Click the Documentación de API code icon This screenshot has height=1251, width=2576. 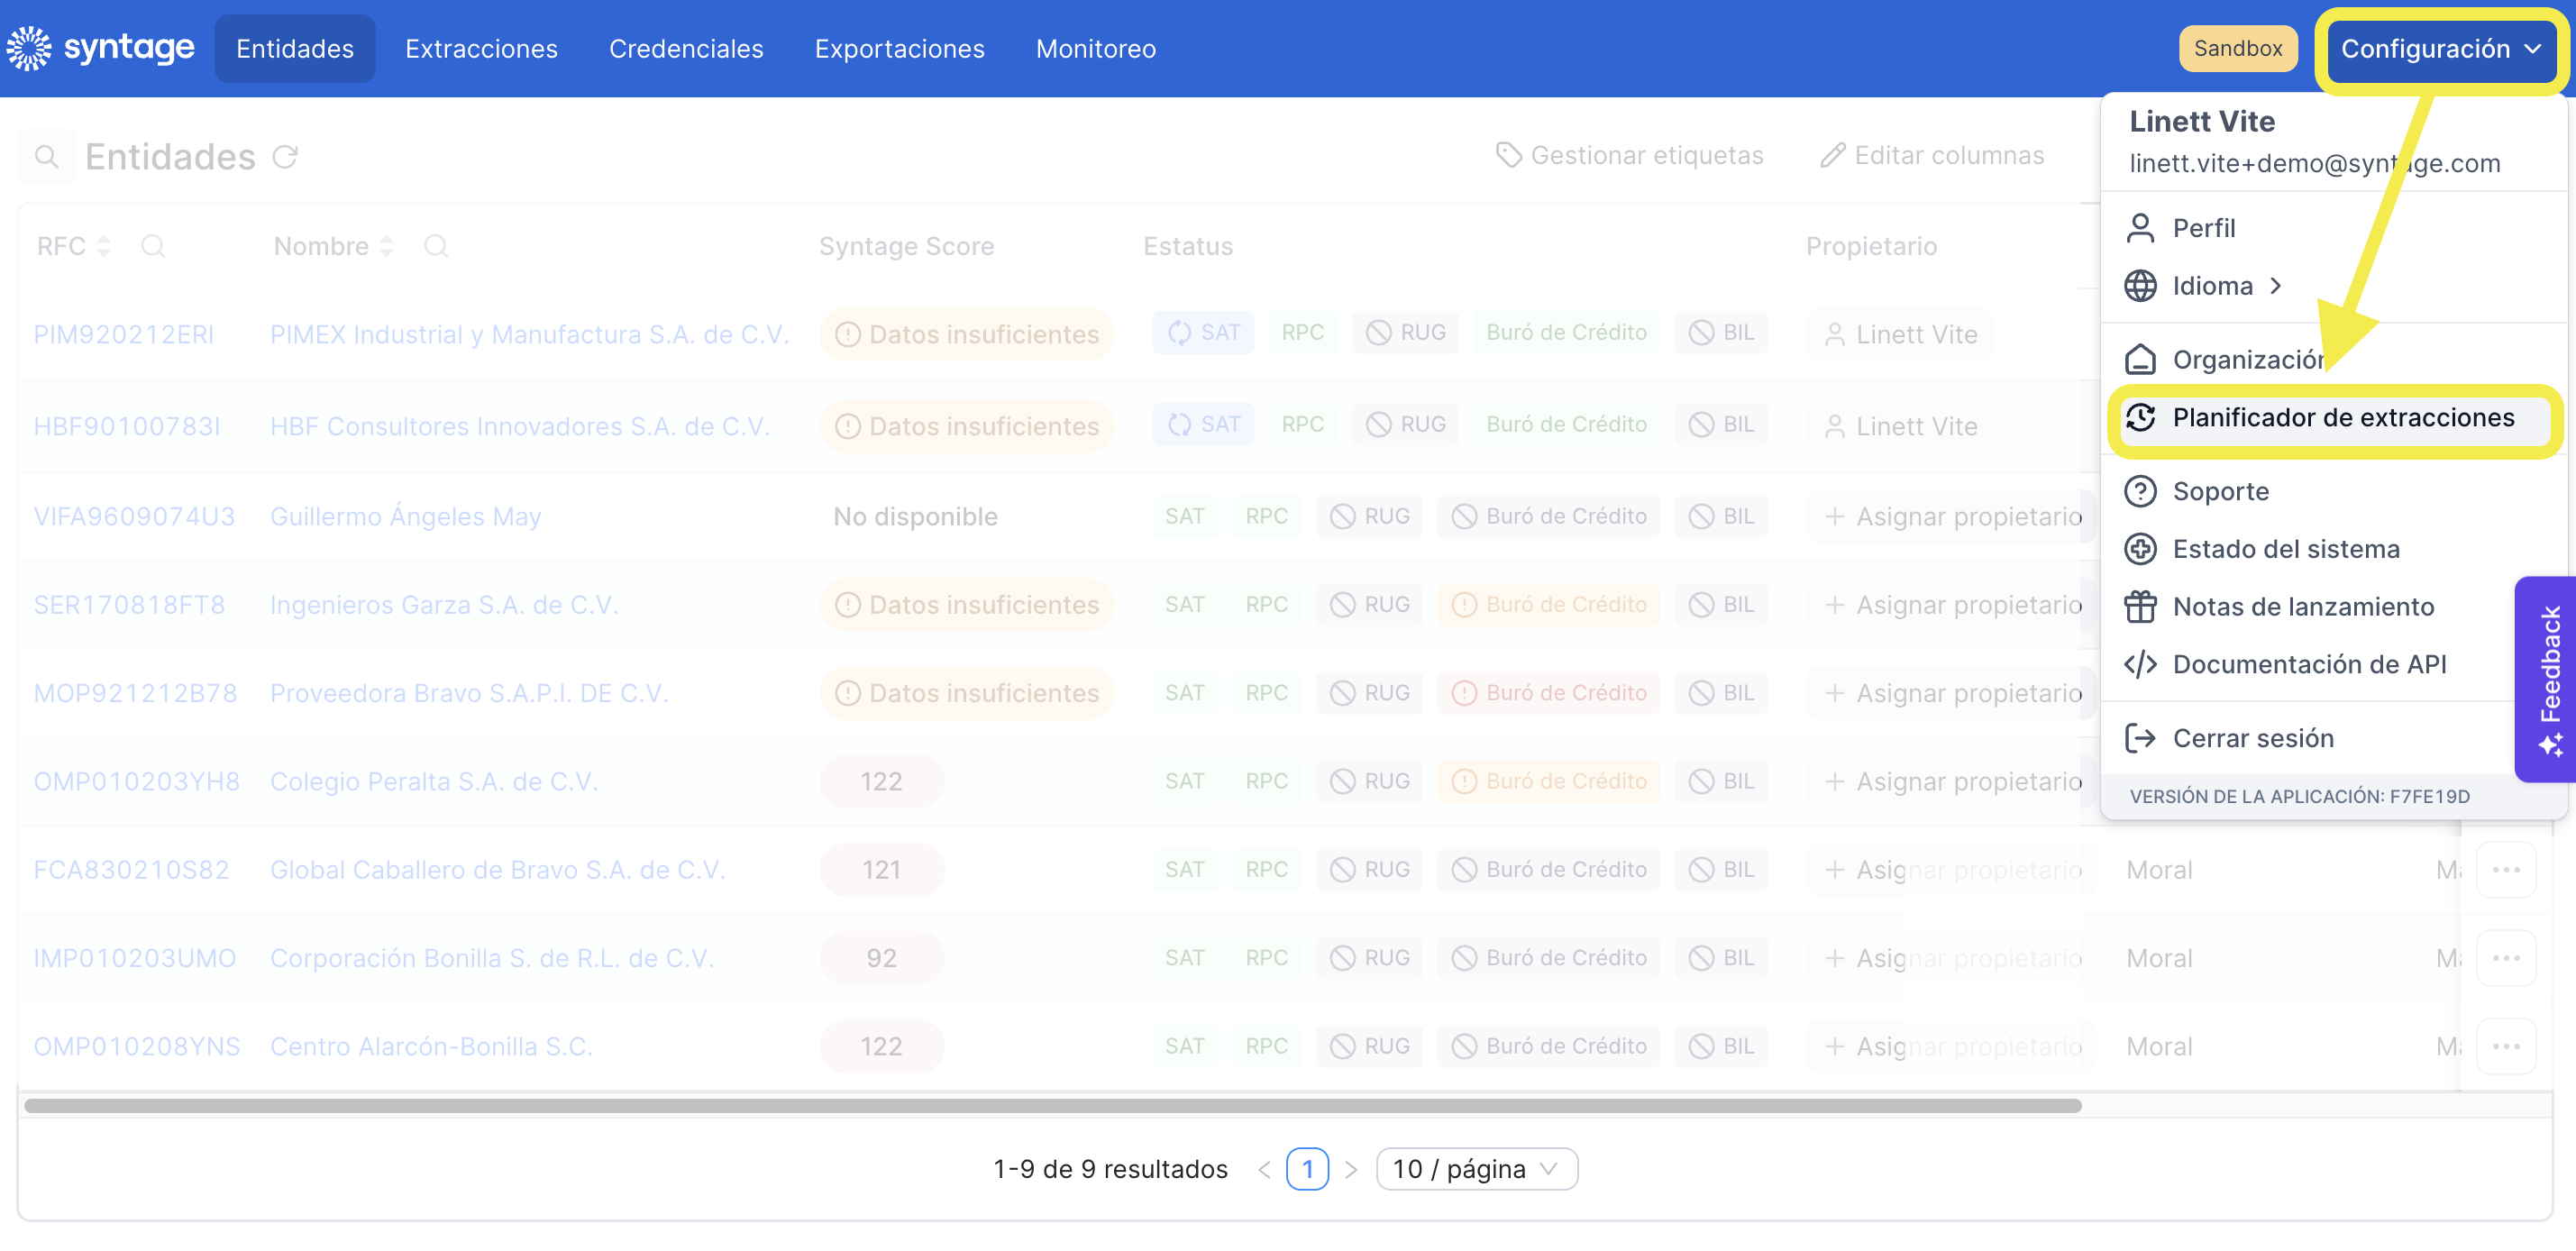(x=2140, y=664)
